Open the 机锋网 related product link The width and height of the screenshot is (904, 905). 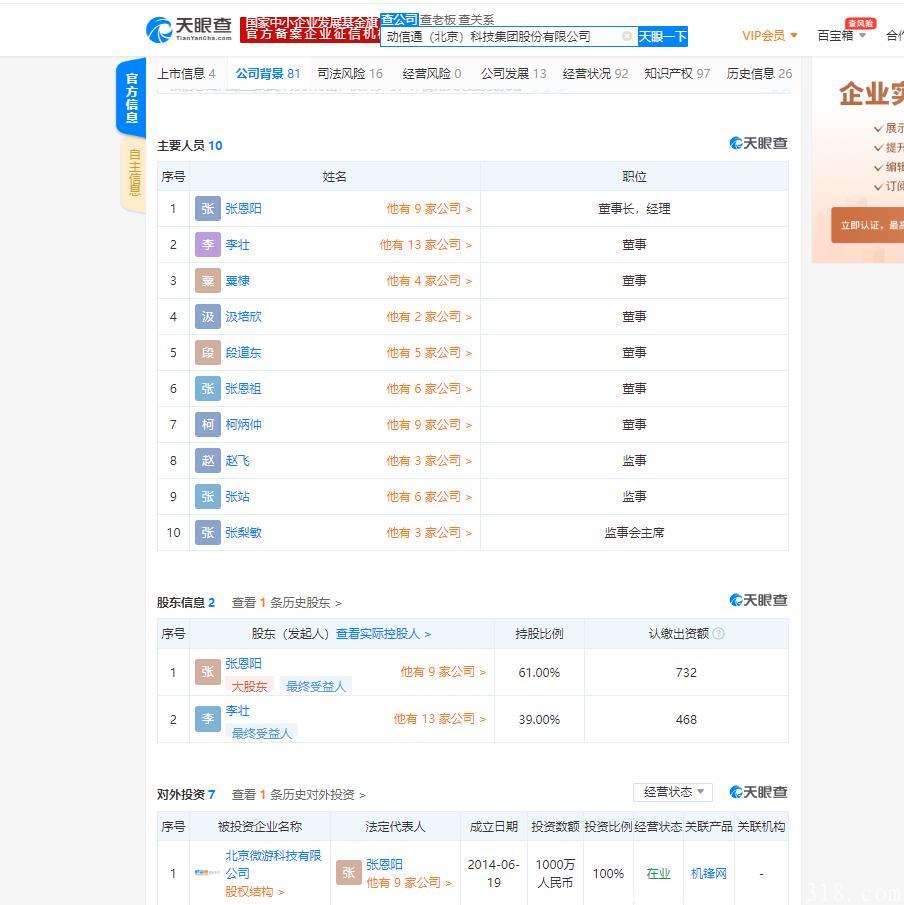708,873
